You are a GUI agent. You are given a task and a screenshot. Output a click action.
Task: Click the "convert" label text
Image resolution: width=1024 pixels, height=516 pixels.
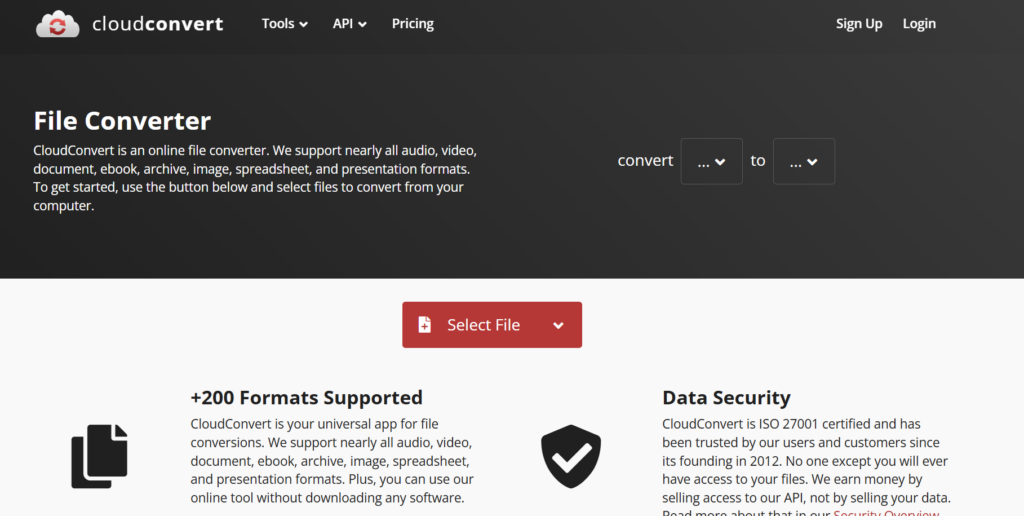645,161
